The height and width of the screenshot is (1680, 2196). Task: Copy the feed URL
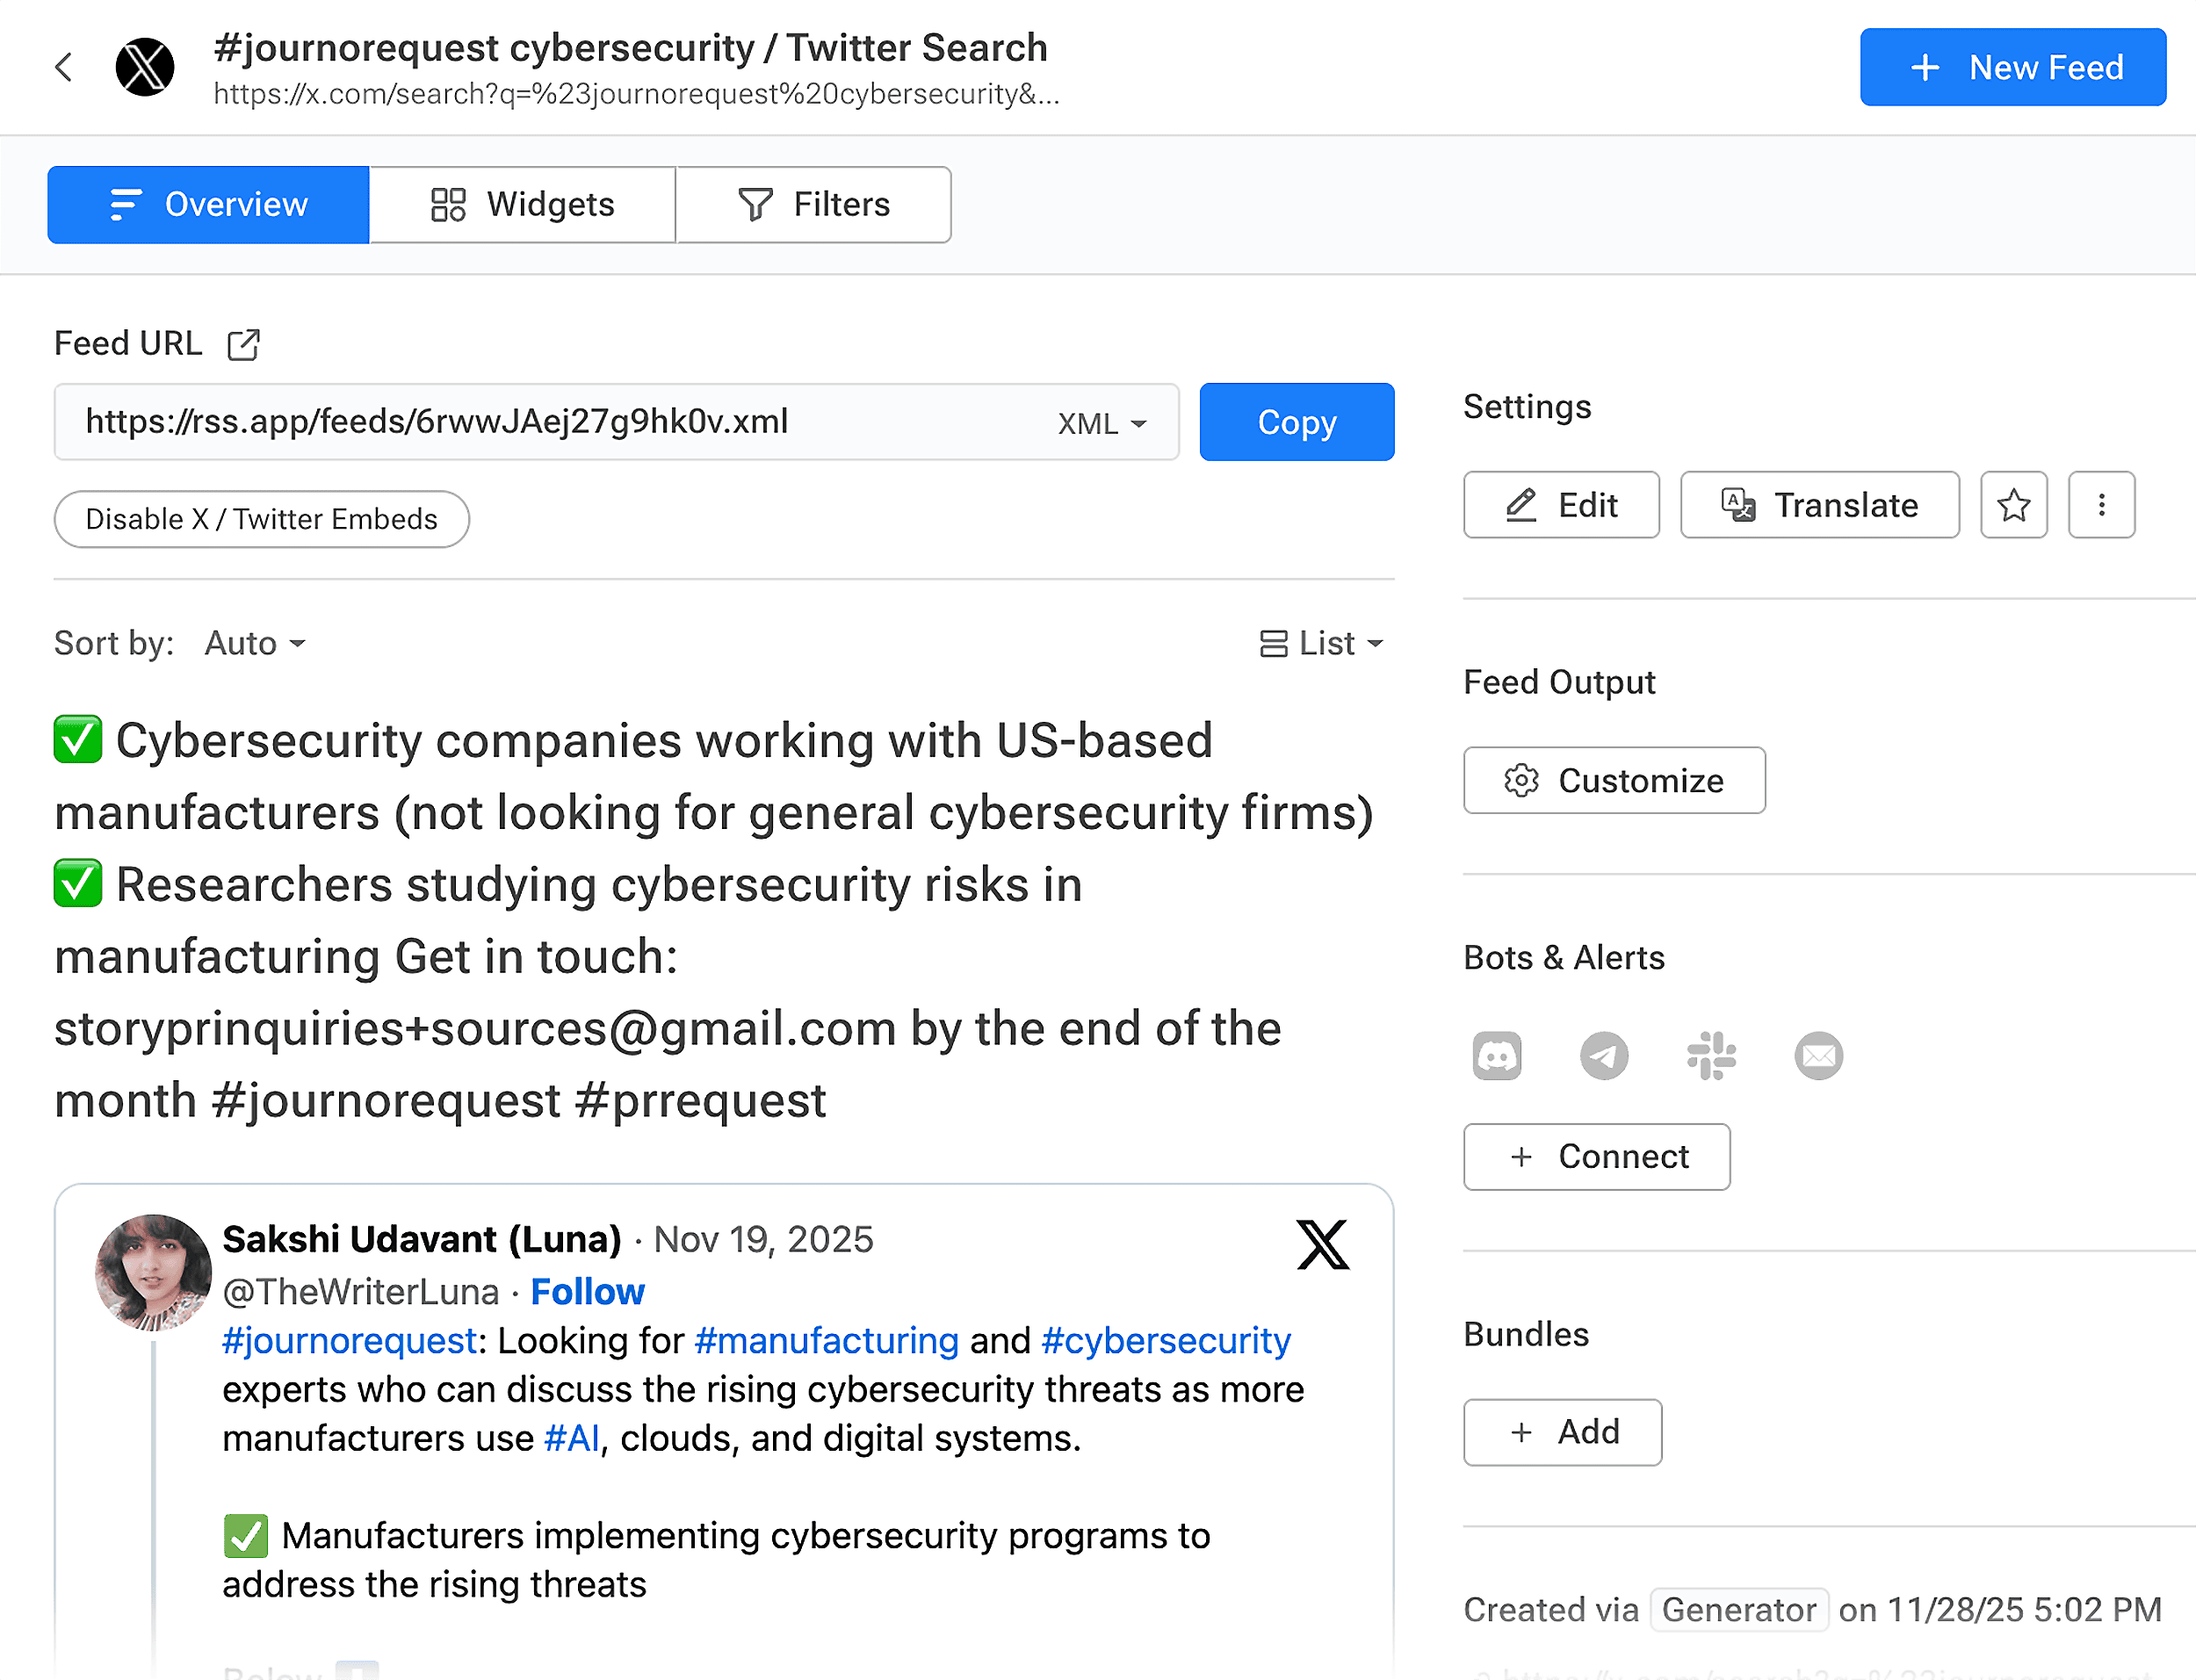tap(1296, 422)
